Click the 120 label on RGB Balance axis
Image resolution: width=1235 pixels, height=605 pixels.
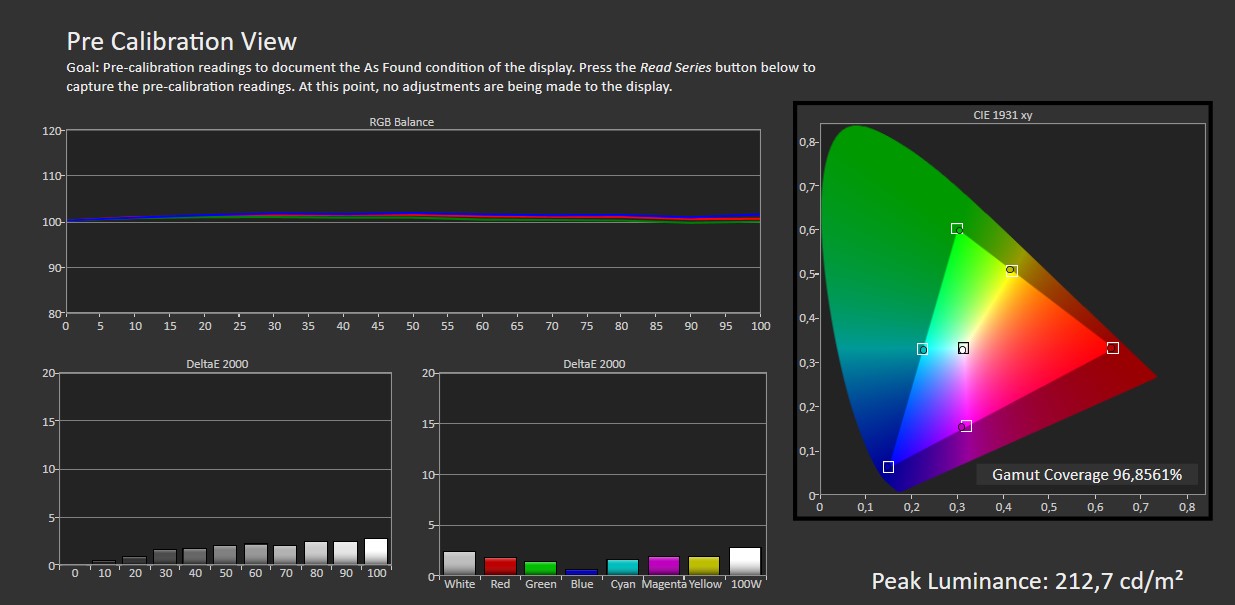pos(52,131)
